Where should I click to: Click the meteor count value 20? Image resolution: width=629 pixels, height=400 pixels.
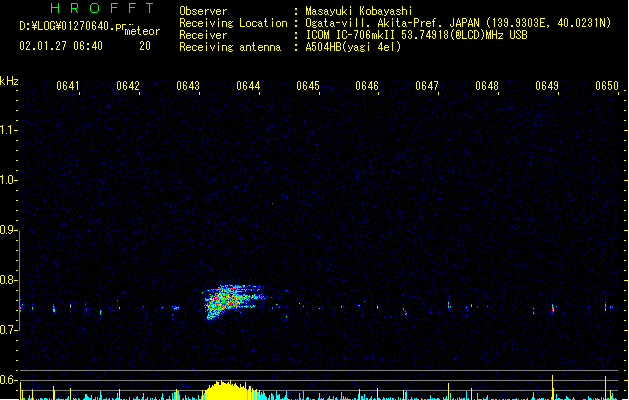[x=145, y=46]
